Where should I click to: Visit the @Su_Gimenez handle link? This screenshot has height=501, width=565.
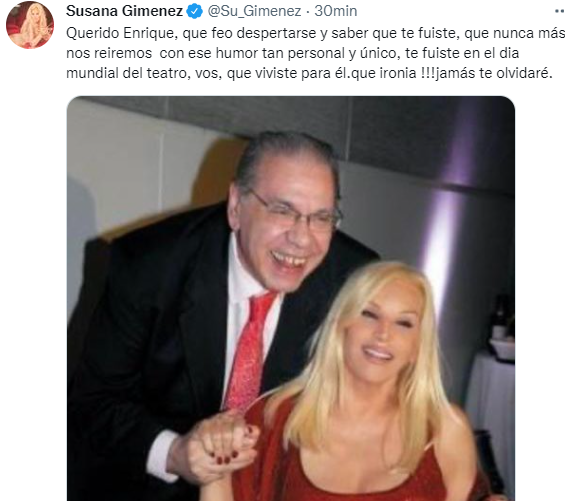[254, 11]
